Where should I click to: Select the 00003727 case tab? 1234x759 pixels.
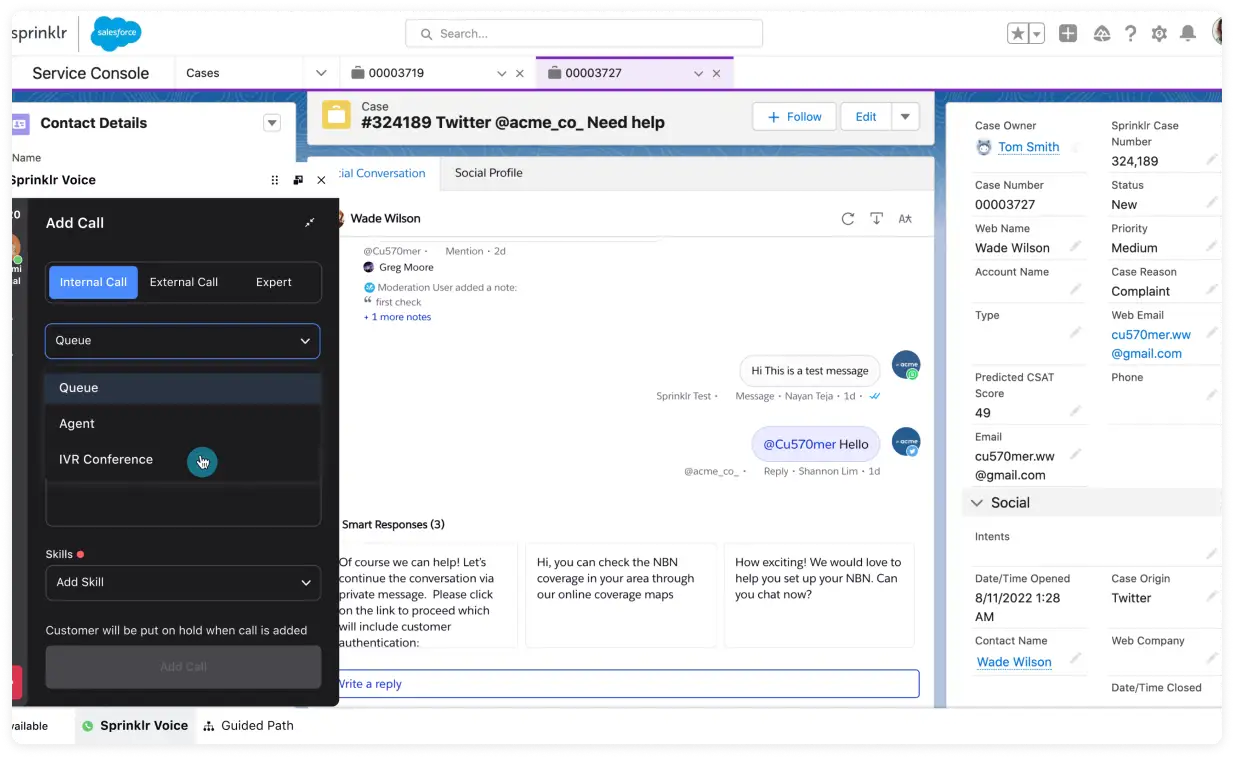(594, 73)
